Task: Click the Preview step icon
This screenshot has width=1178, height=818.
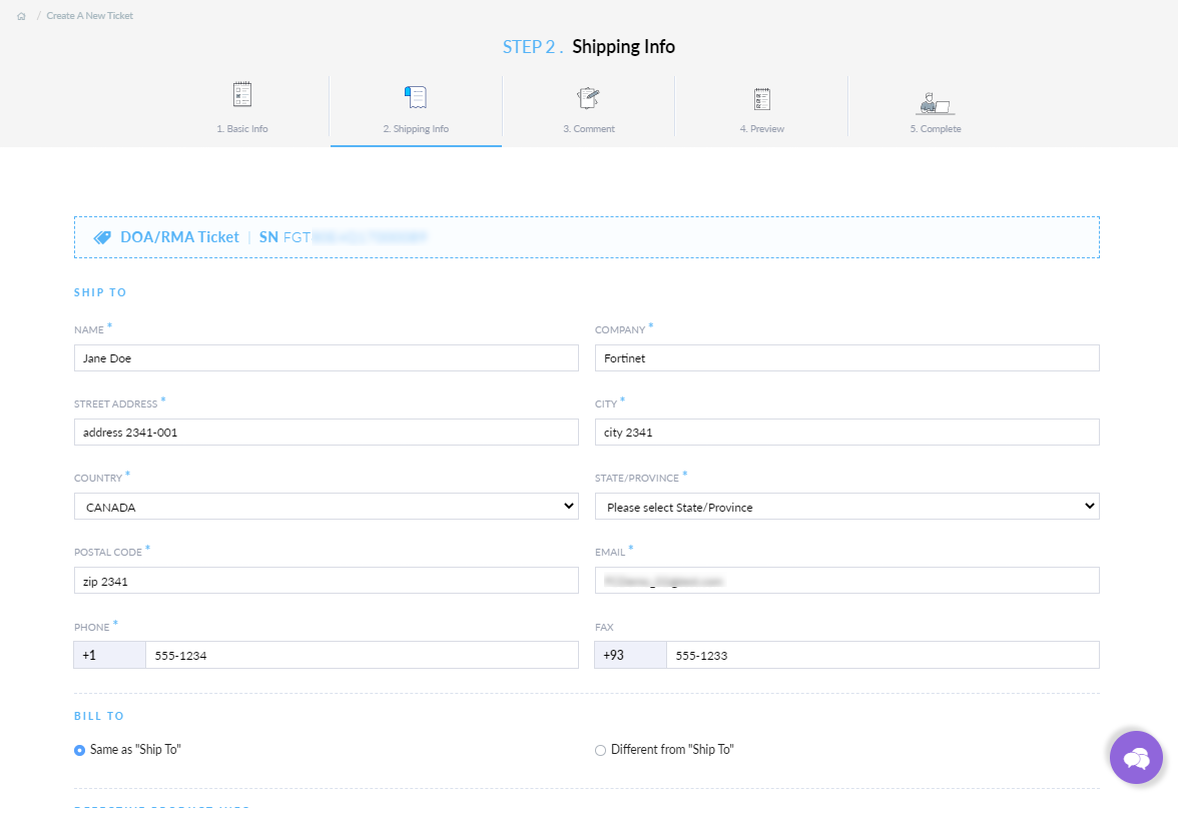Action: click(762, 98)
